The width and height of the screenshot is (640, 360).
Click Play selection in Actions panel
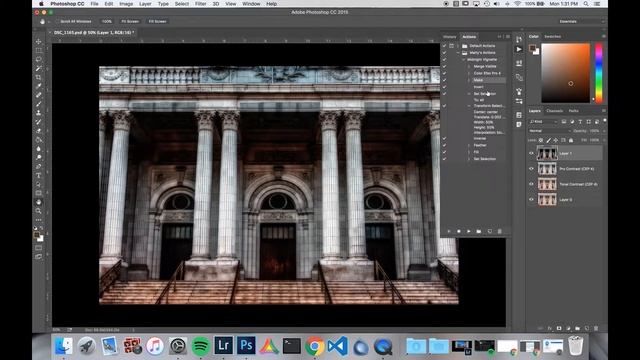click(469, 231)
